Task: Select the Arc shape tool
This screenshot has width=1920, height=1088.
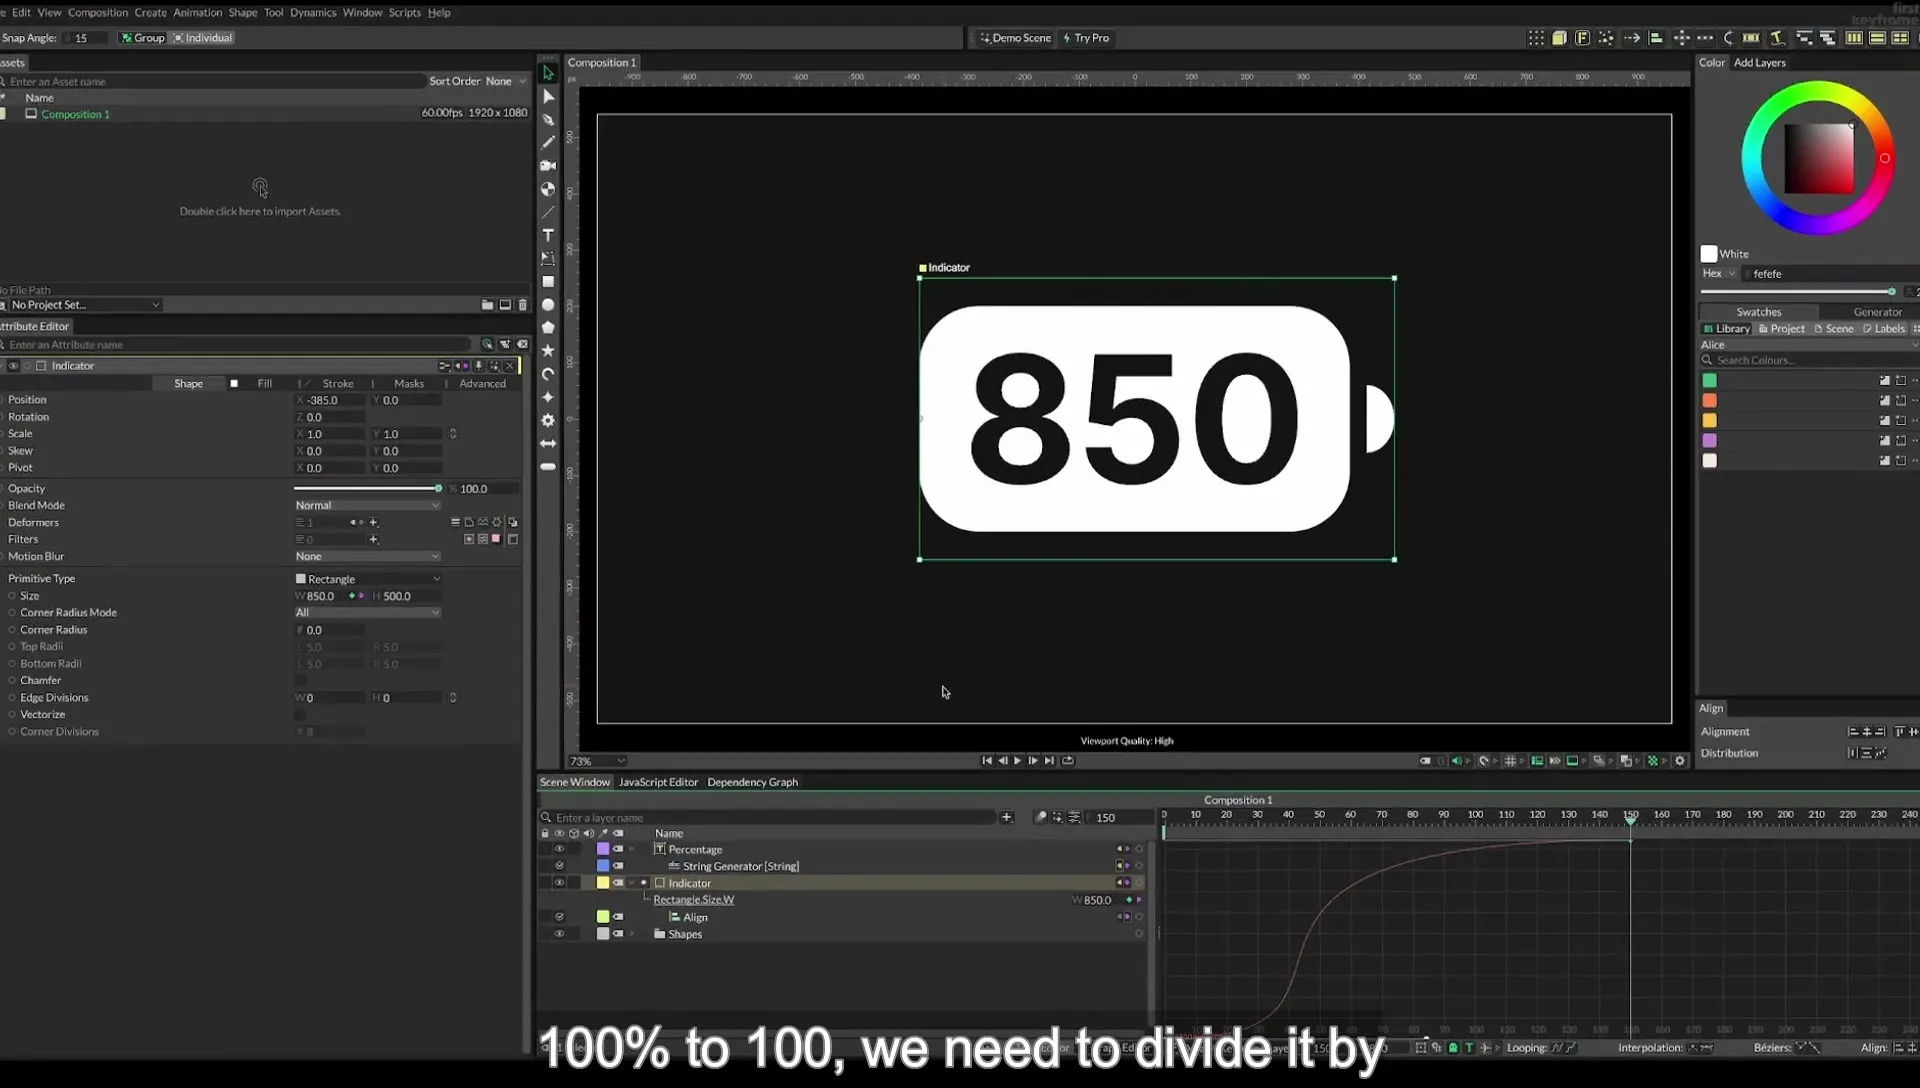Action: (x=548, y=374)
